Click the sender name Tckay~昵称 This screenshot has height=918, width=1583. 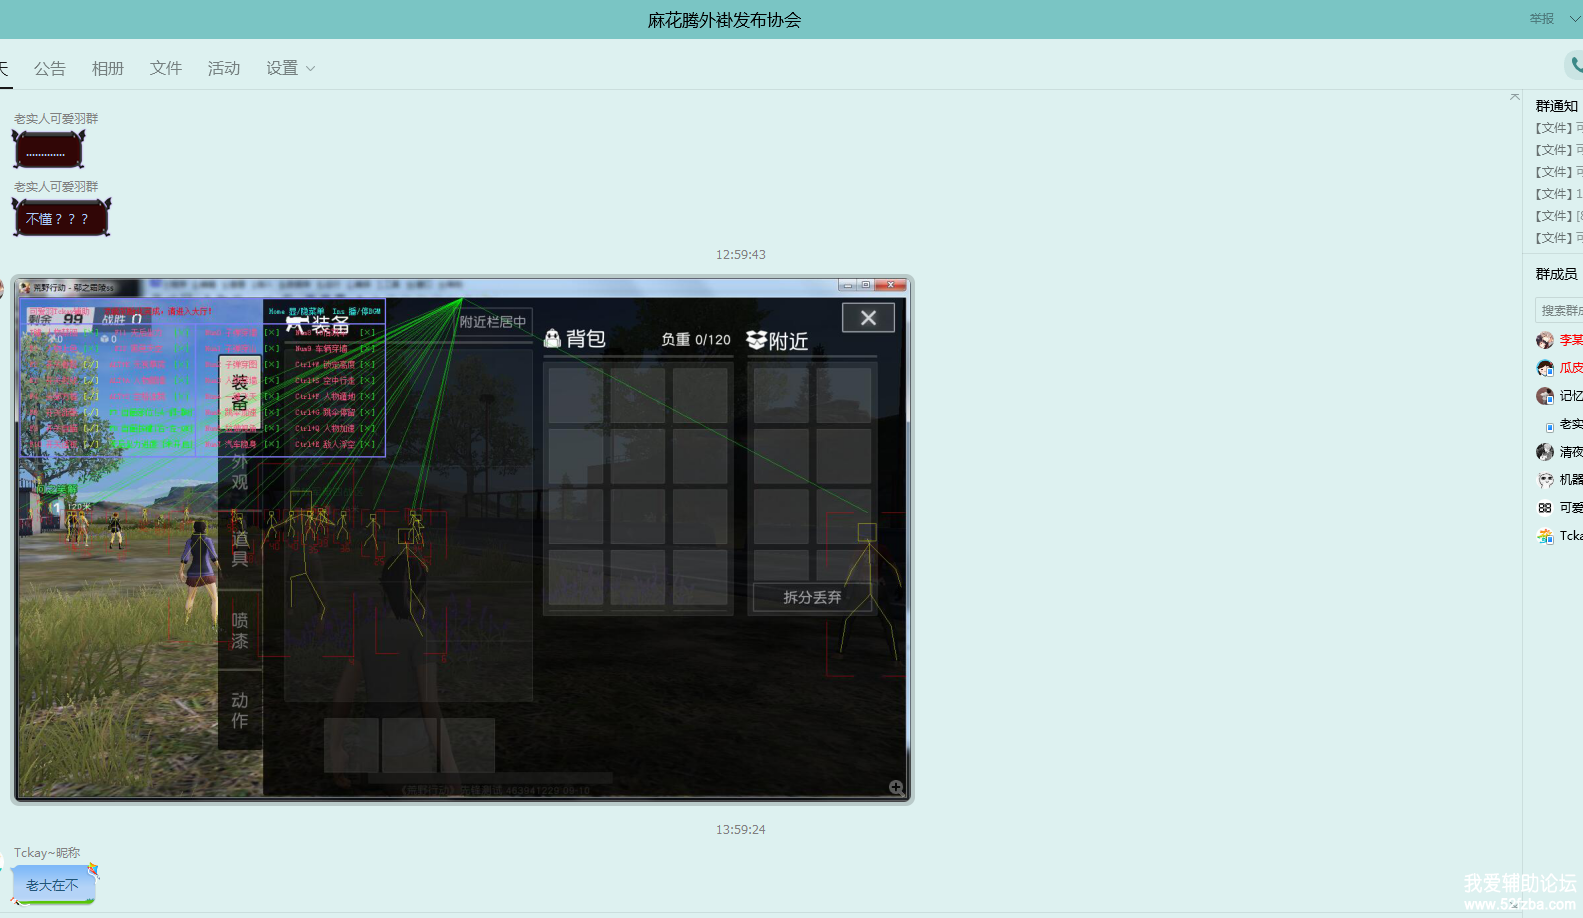click(47, 853)
